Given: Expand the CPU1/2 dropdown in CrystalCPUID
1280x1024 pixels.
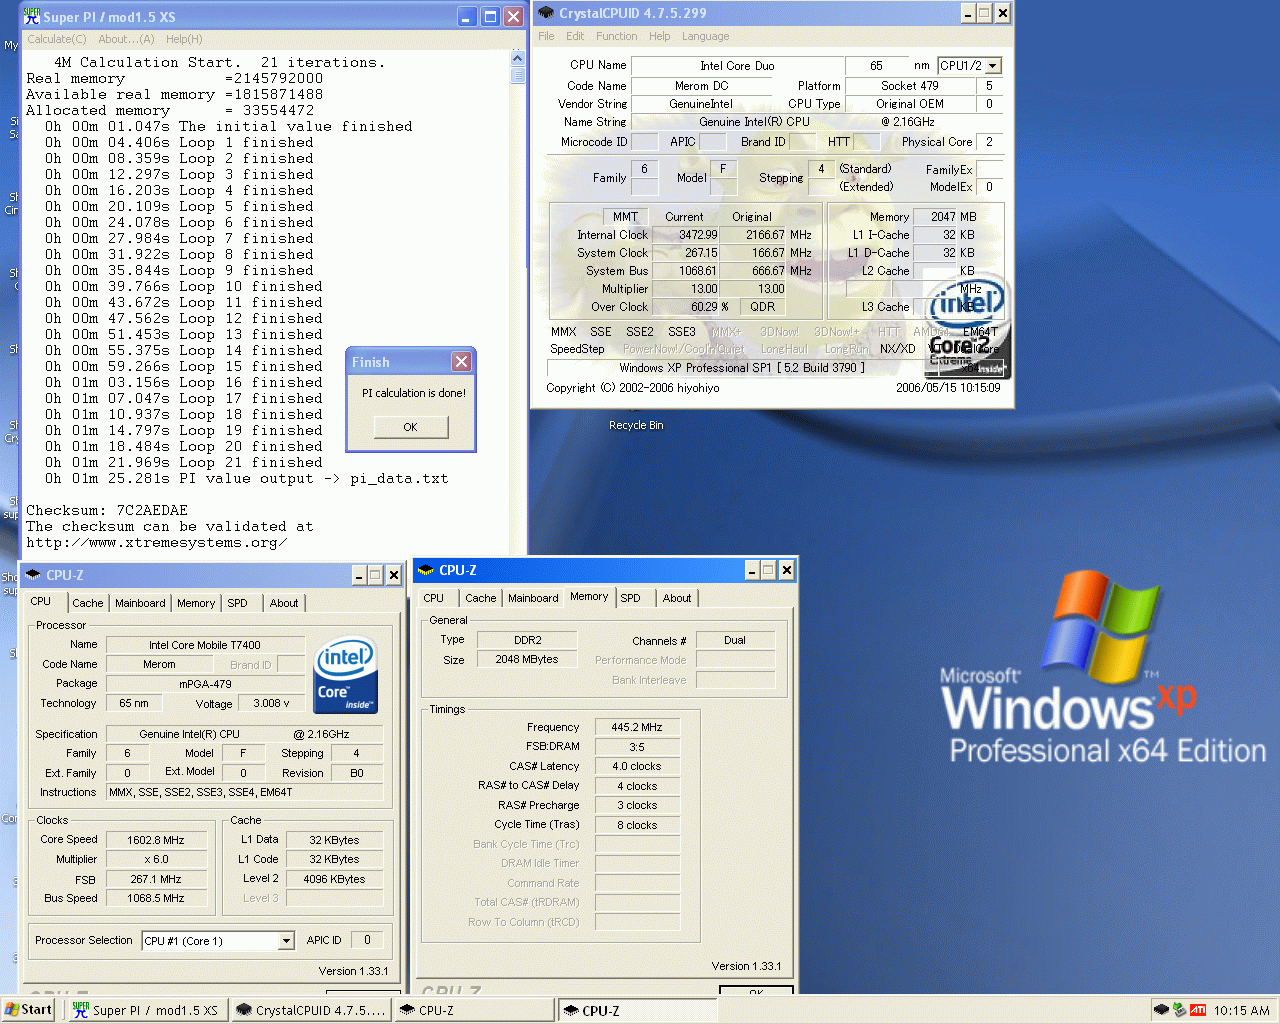Looking at the screenshot, I should pos(993,66).
